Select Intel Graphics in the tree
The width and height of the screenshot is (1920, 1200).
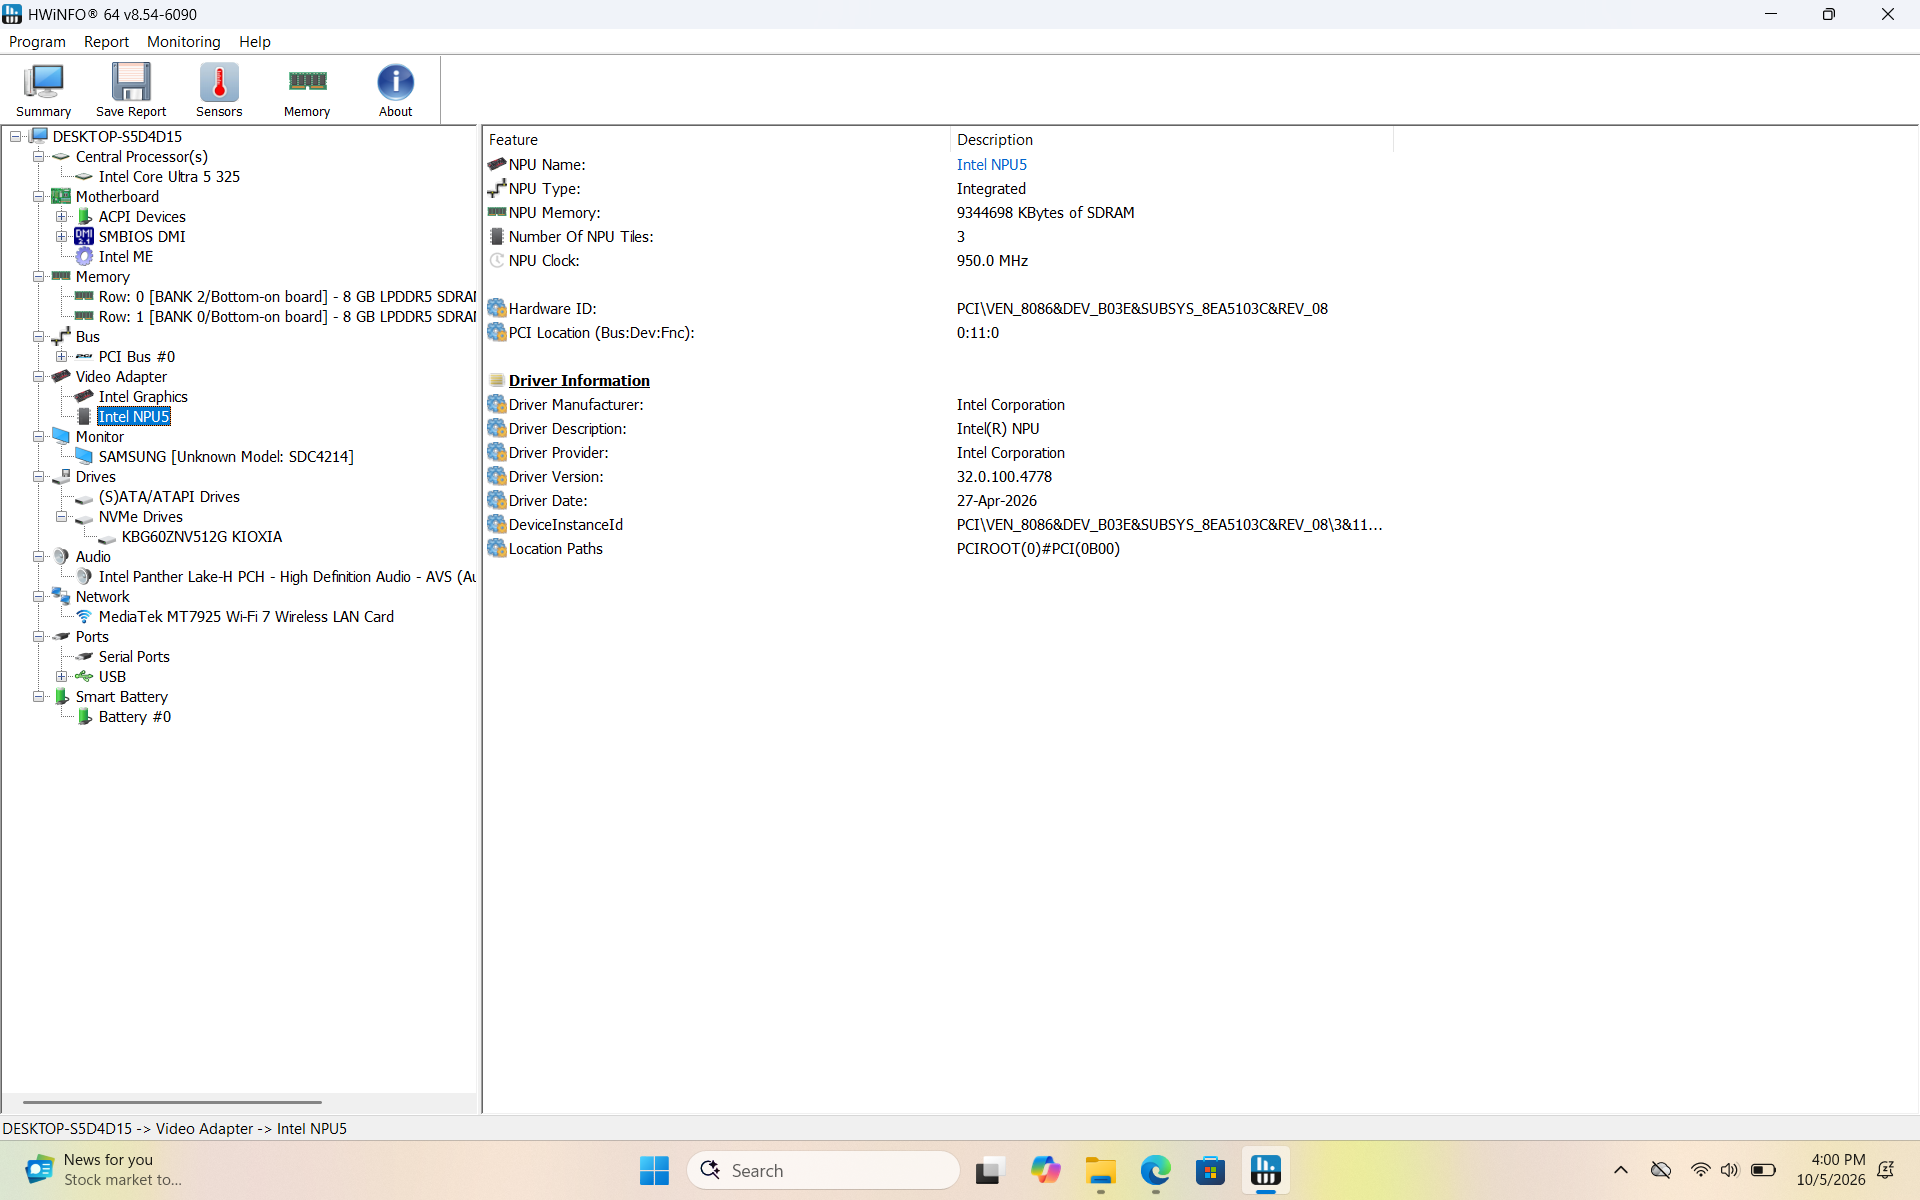coord(143,397)
